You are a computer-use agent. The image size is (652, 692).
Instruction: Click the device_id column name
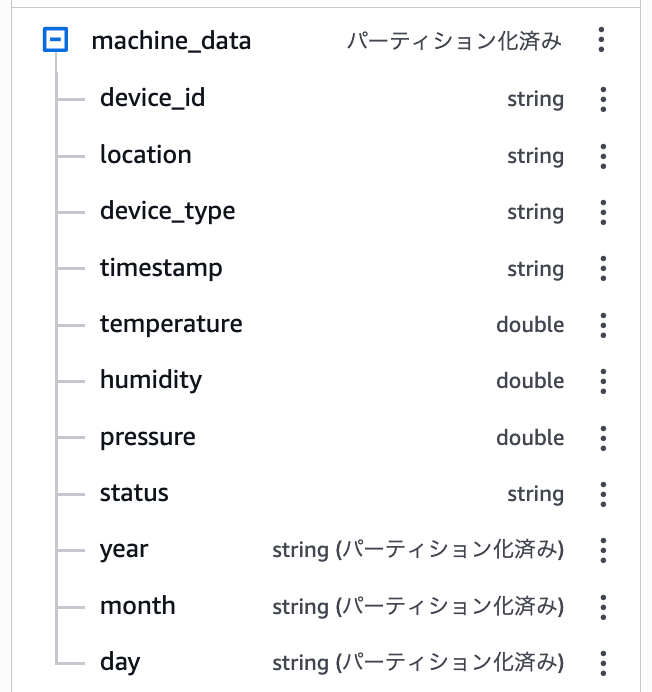pos(152,98)
